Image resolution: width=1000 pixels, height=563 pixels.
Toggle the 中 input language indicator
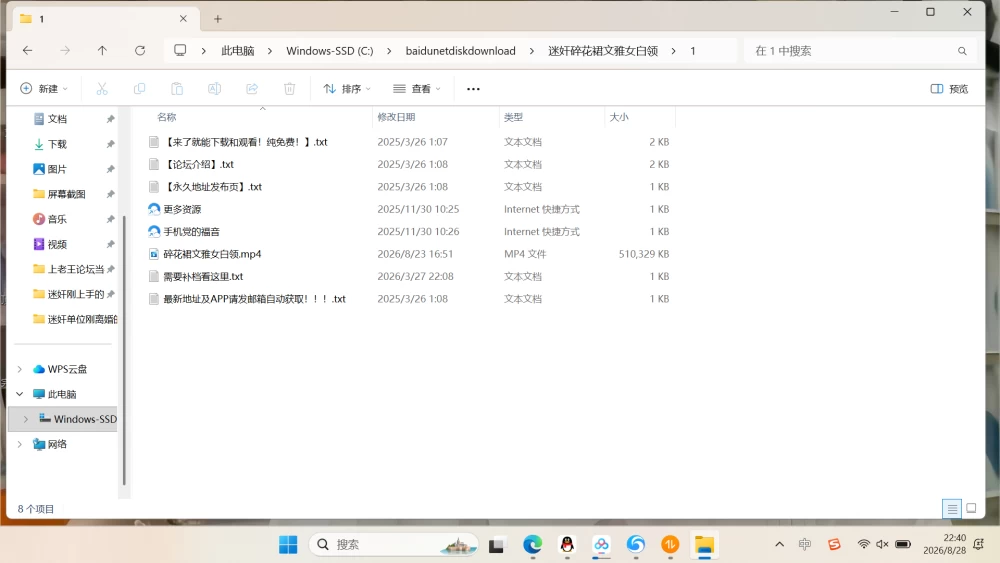[x=805, y=544]
